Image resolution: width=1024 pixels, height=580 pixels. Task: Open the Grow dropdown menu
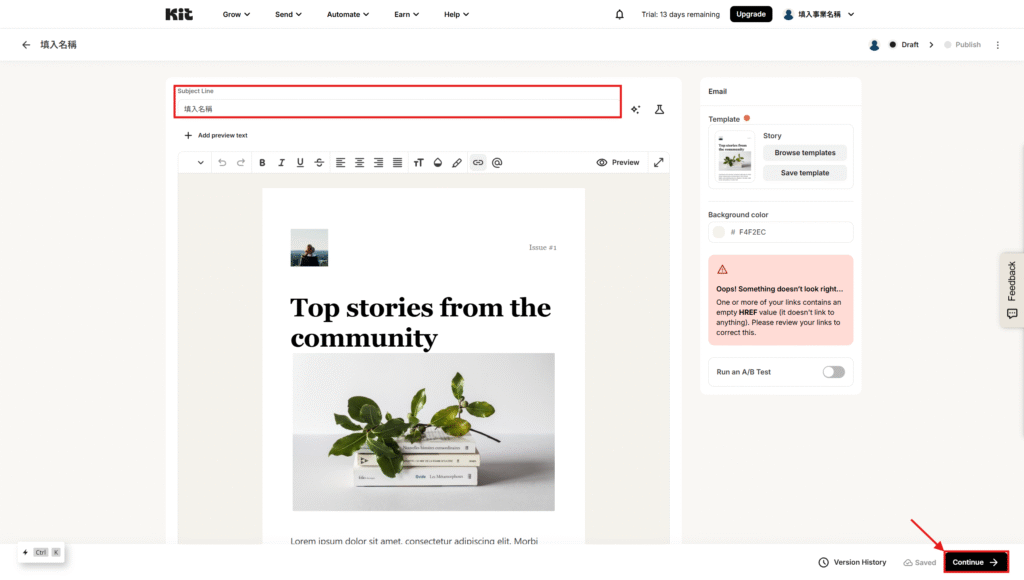236,14
